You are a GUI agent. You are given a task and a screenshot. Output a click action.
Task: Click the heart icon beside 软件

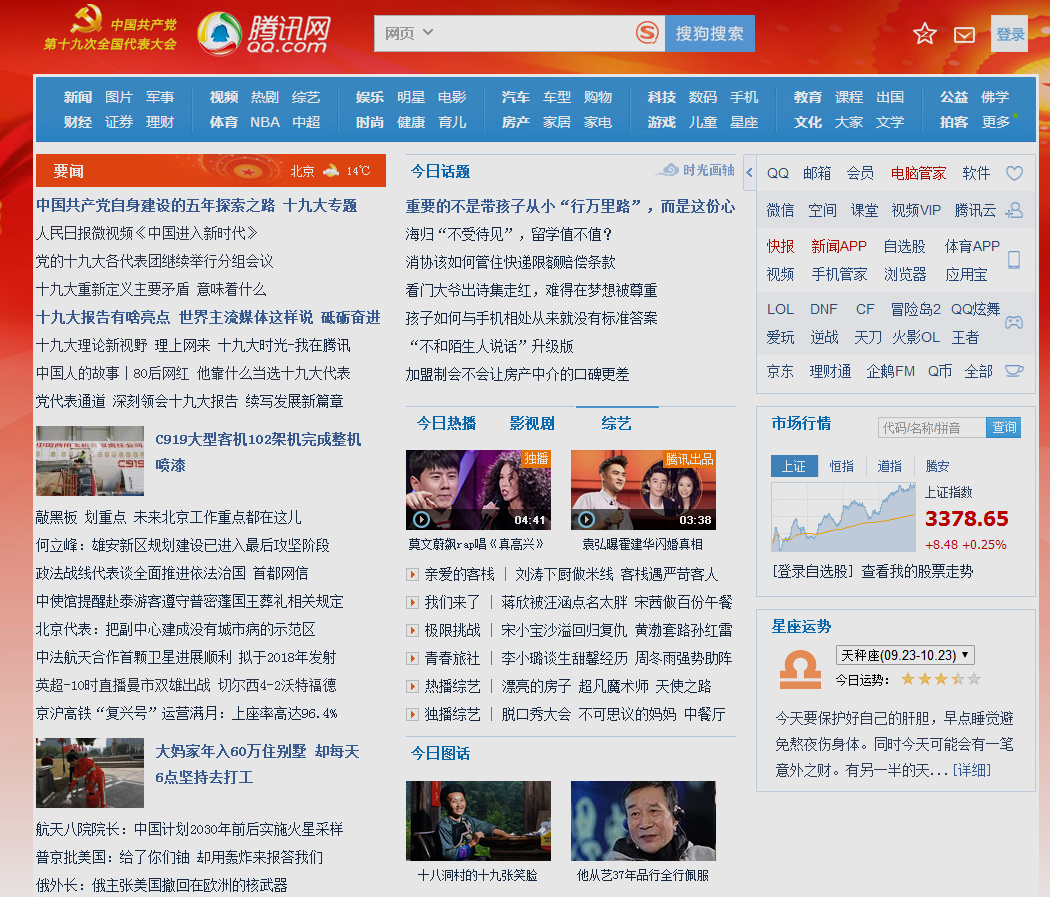[x=1015, y=173]
